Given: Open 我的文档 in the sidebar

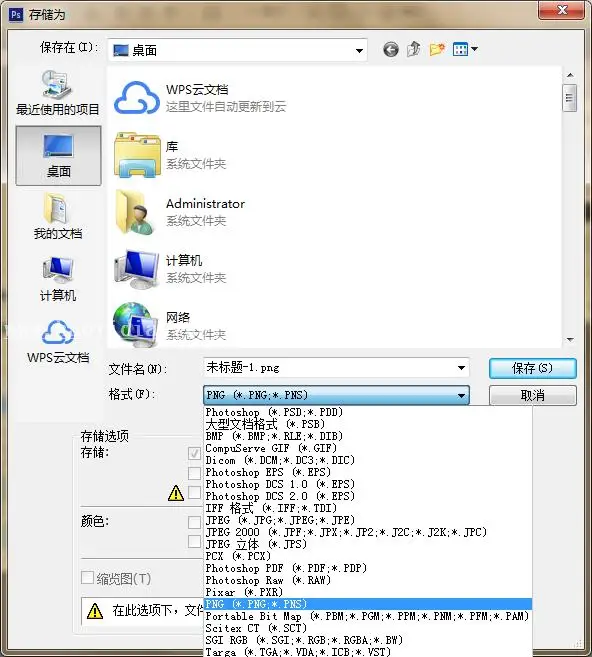Looking at the screenshot, I should click(x=58, y=217).
